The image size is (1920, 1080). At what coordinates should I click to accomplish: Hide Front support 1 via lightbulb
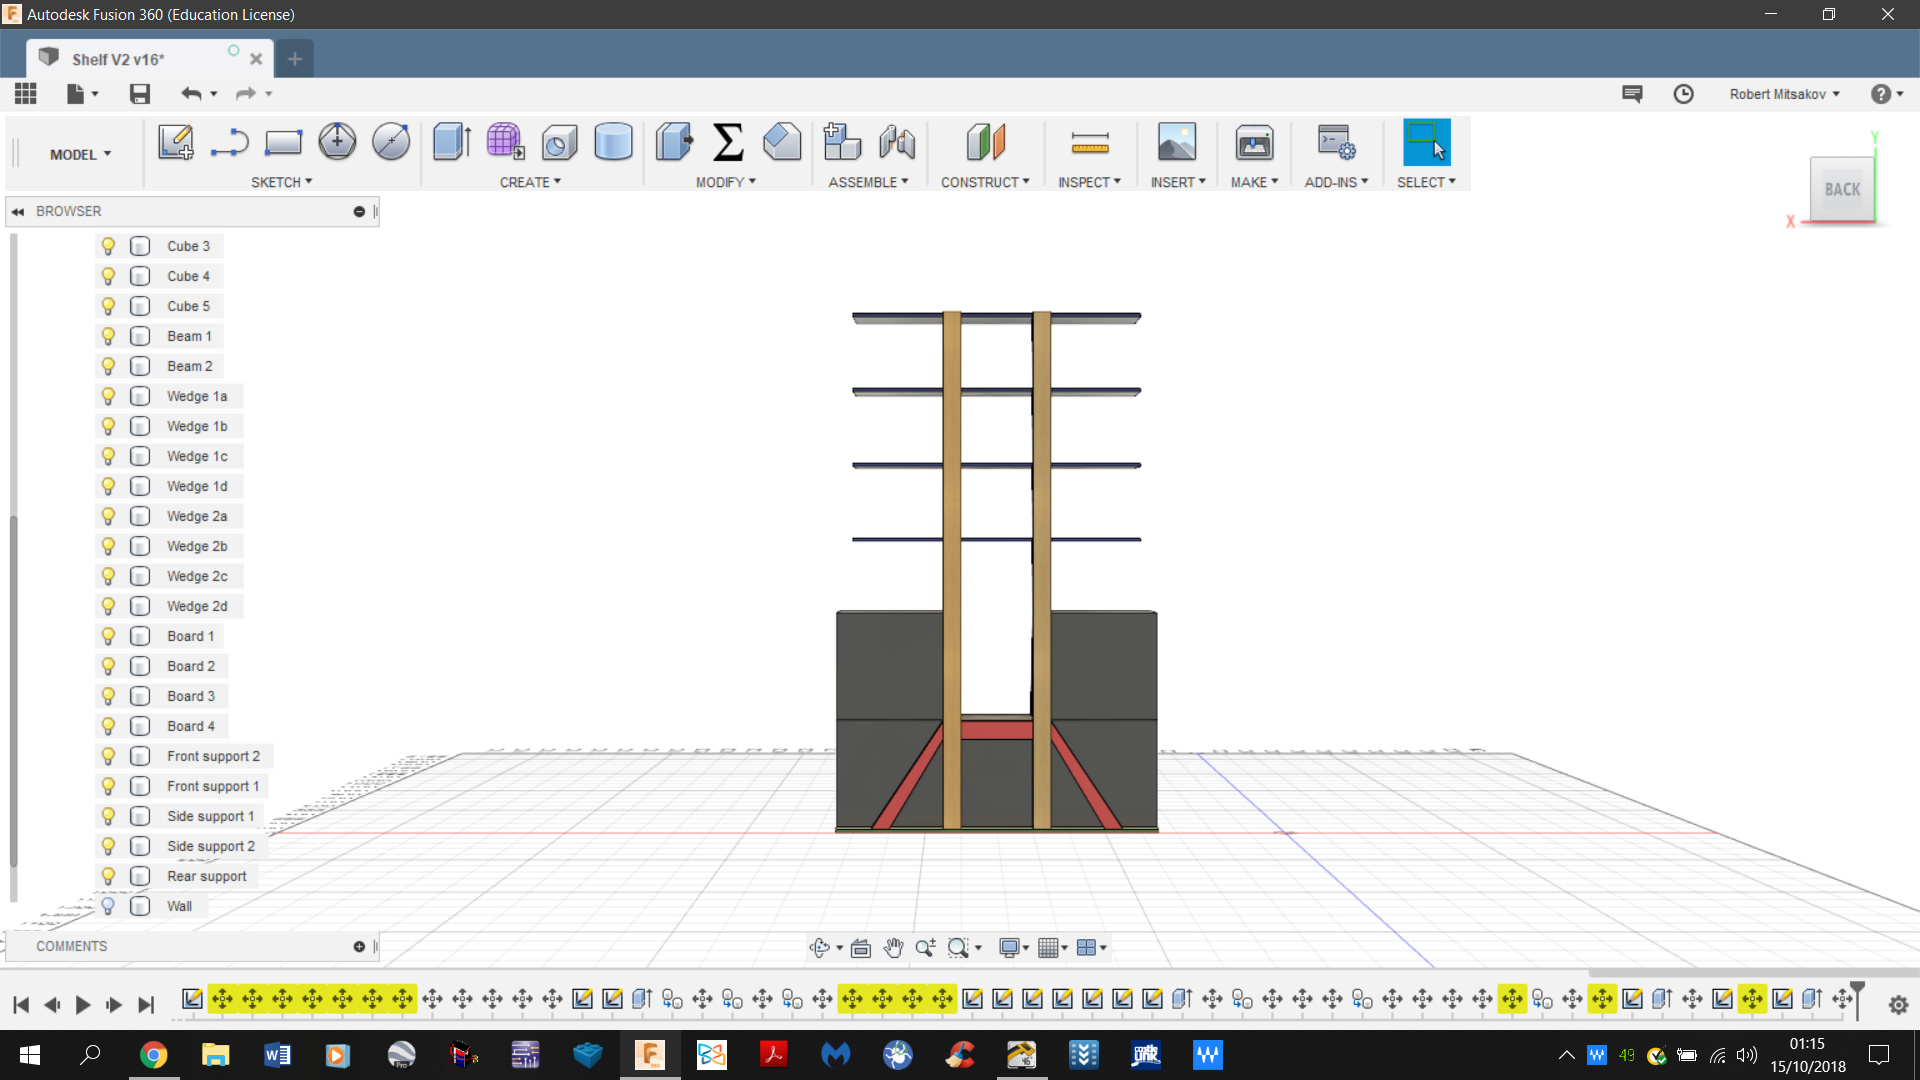[108, 786]
